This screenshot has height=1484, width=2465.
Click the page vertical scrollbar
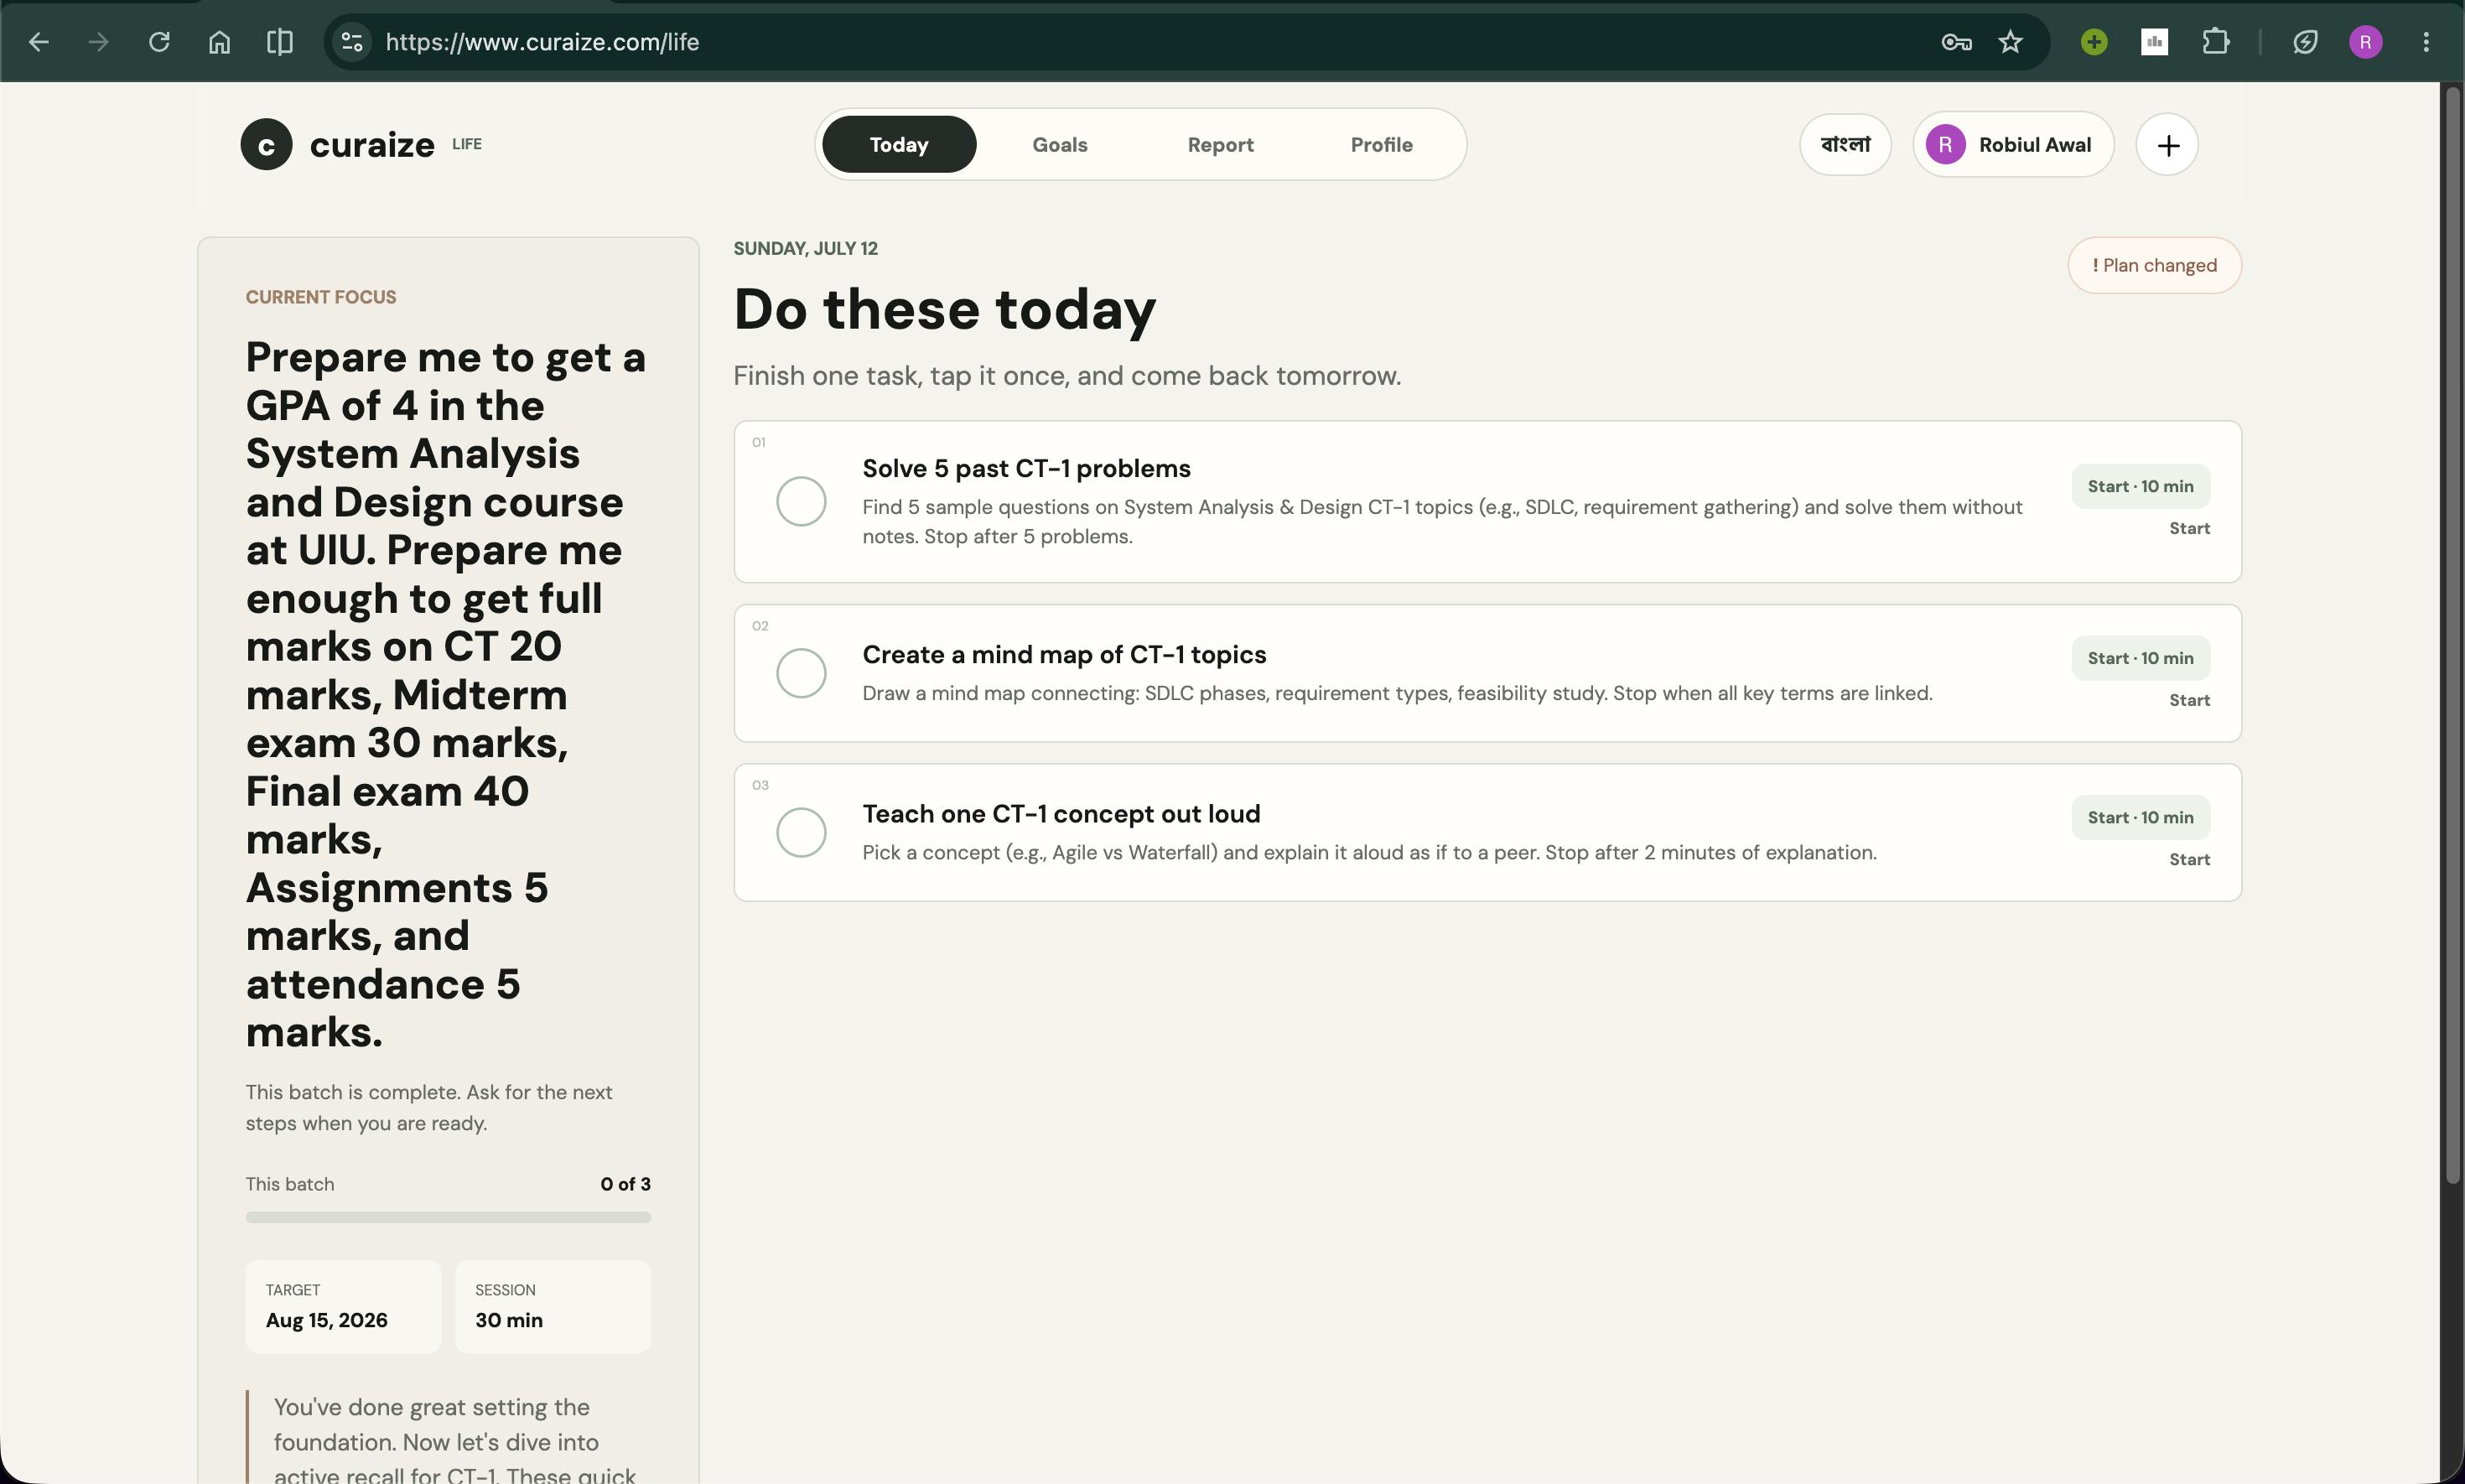(x=2452, y=635)
